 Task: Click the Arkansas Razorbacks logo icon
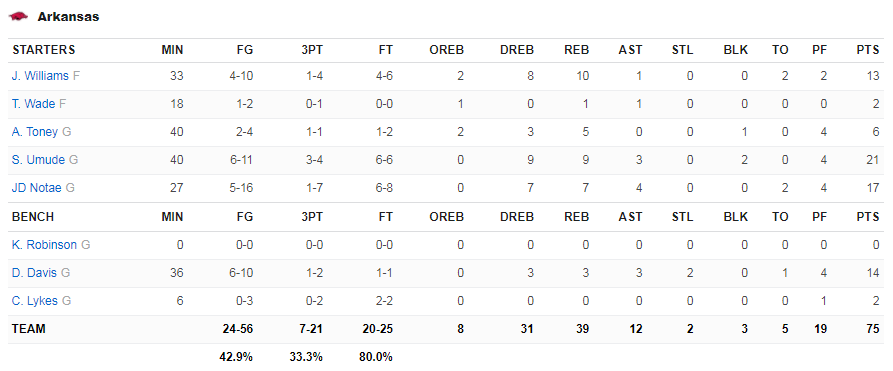coord(18,17)
